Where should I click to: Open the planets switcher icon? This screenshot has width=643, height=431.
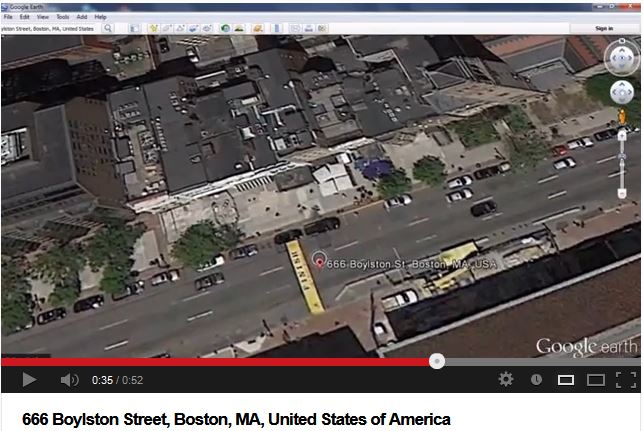coord(258,28)
